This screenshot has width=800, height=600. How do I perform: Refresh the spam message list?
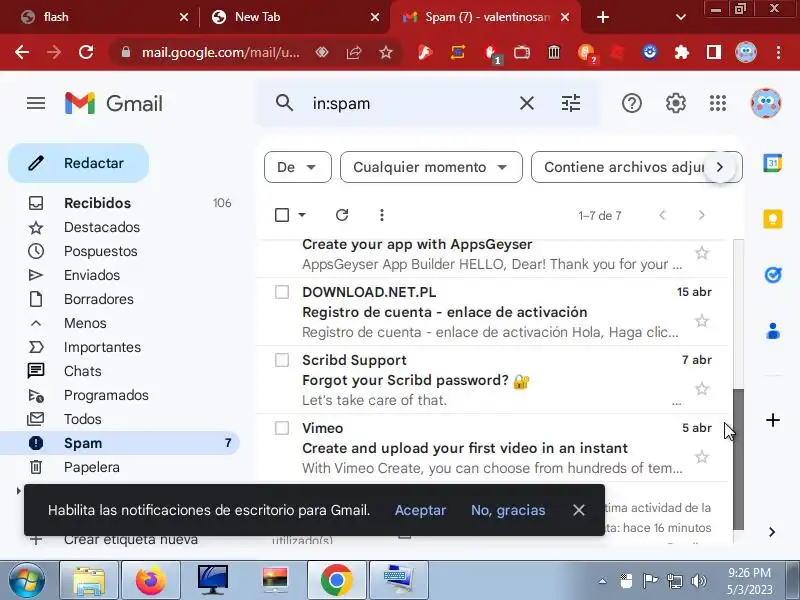342,215
